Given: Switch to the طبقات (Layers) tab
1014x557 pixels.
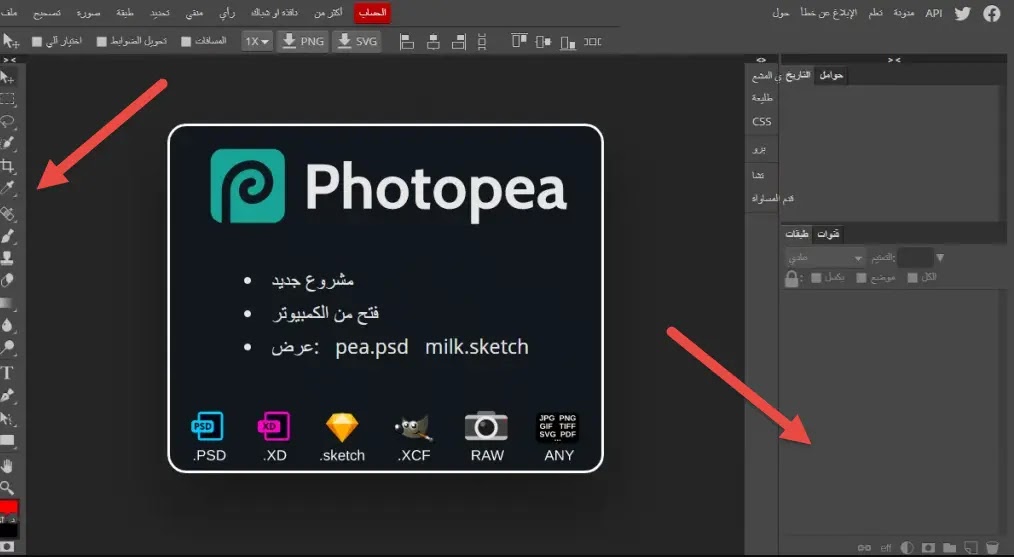Looking at the screenshot, I should pos(797,234).
